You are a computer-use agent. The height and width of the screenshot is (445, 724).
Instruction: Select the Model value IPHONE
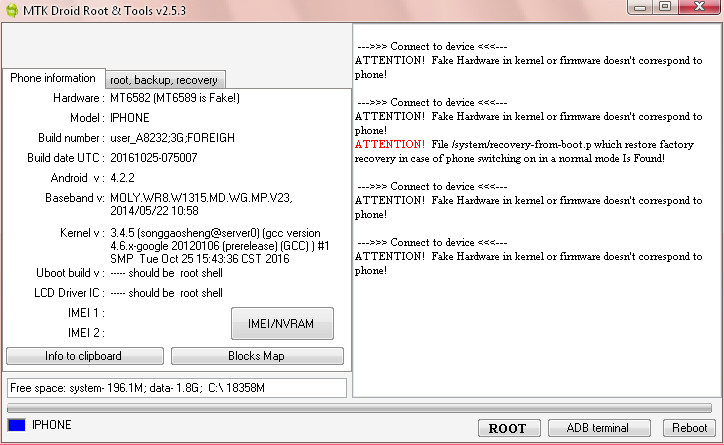130,118
